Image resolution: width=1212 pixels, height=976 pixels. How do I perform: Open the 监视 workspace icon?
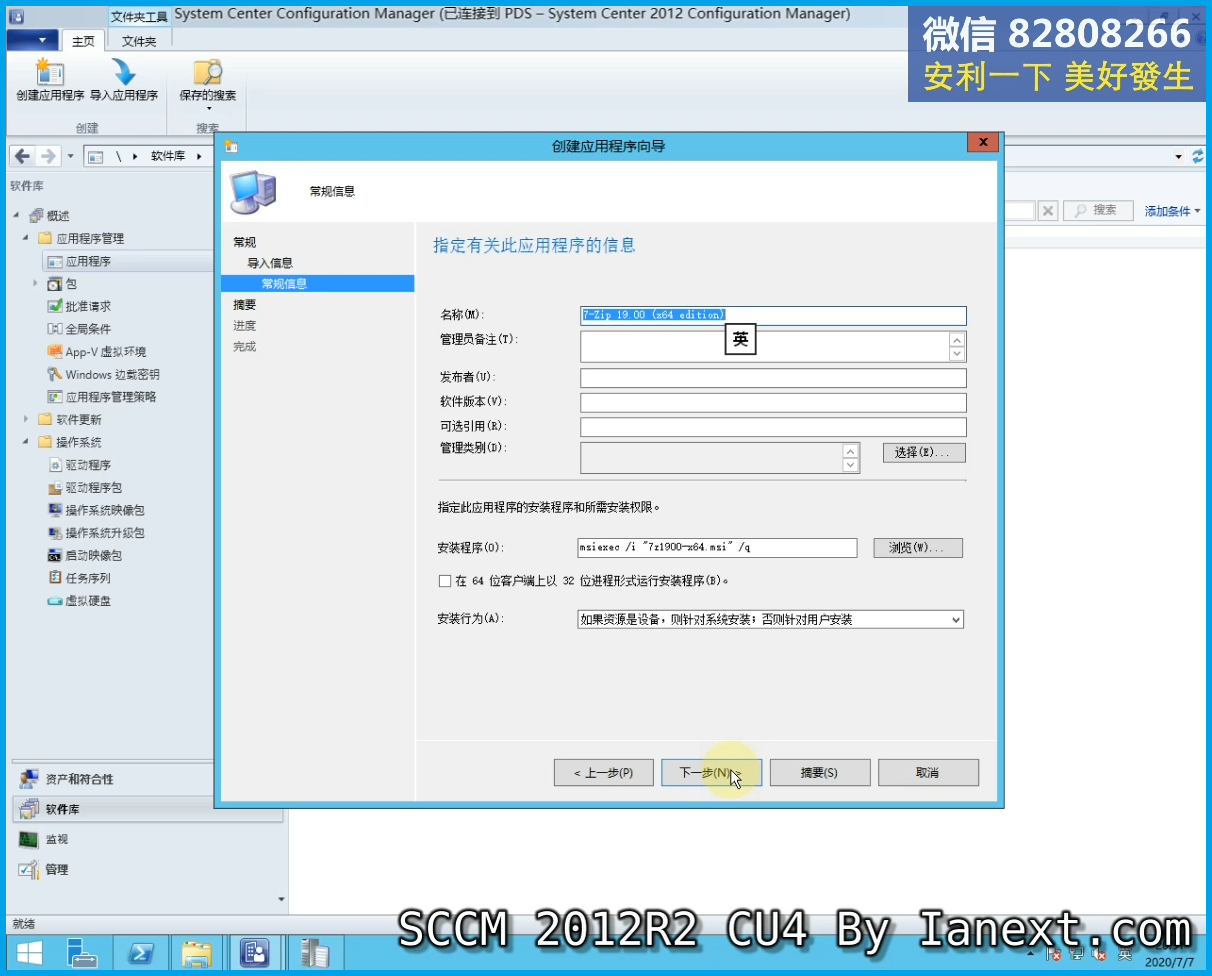click(28, 839)
